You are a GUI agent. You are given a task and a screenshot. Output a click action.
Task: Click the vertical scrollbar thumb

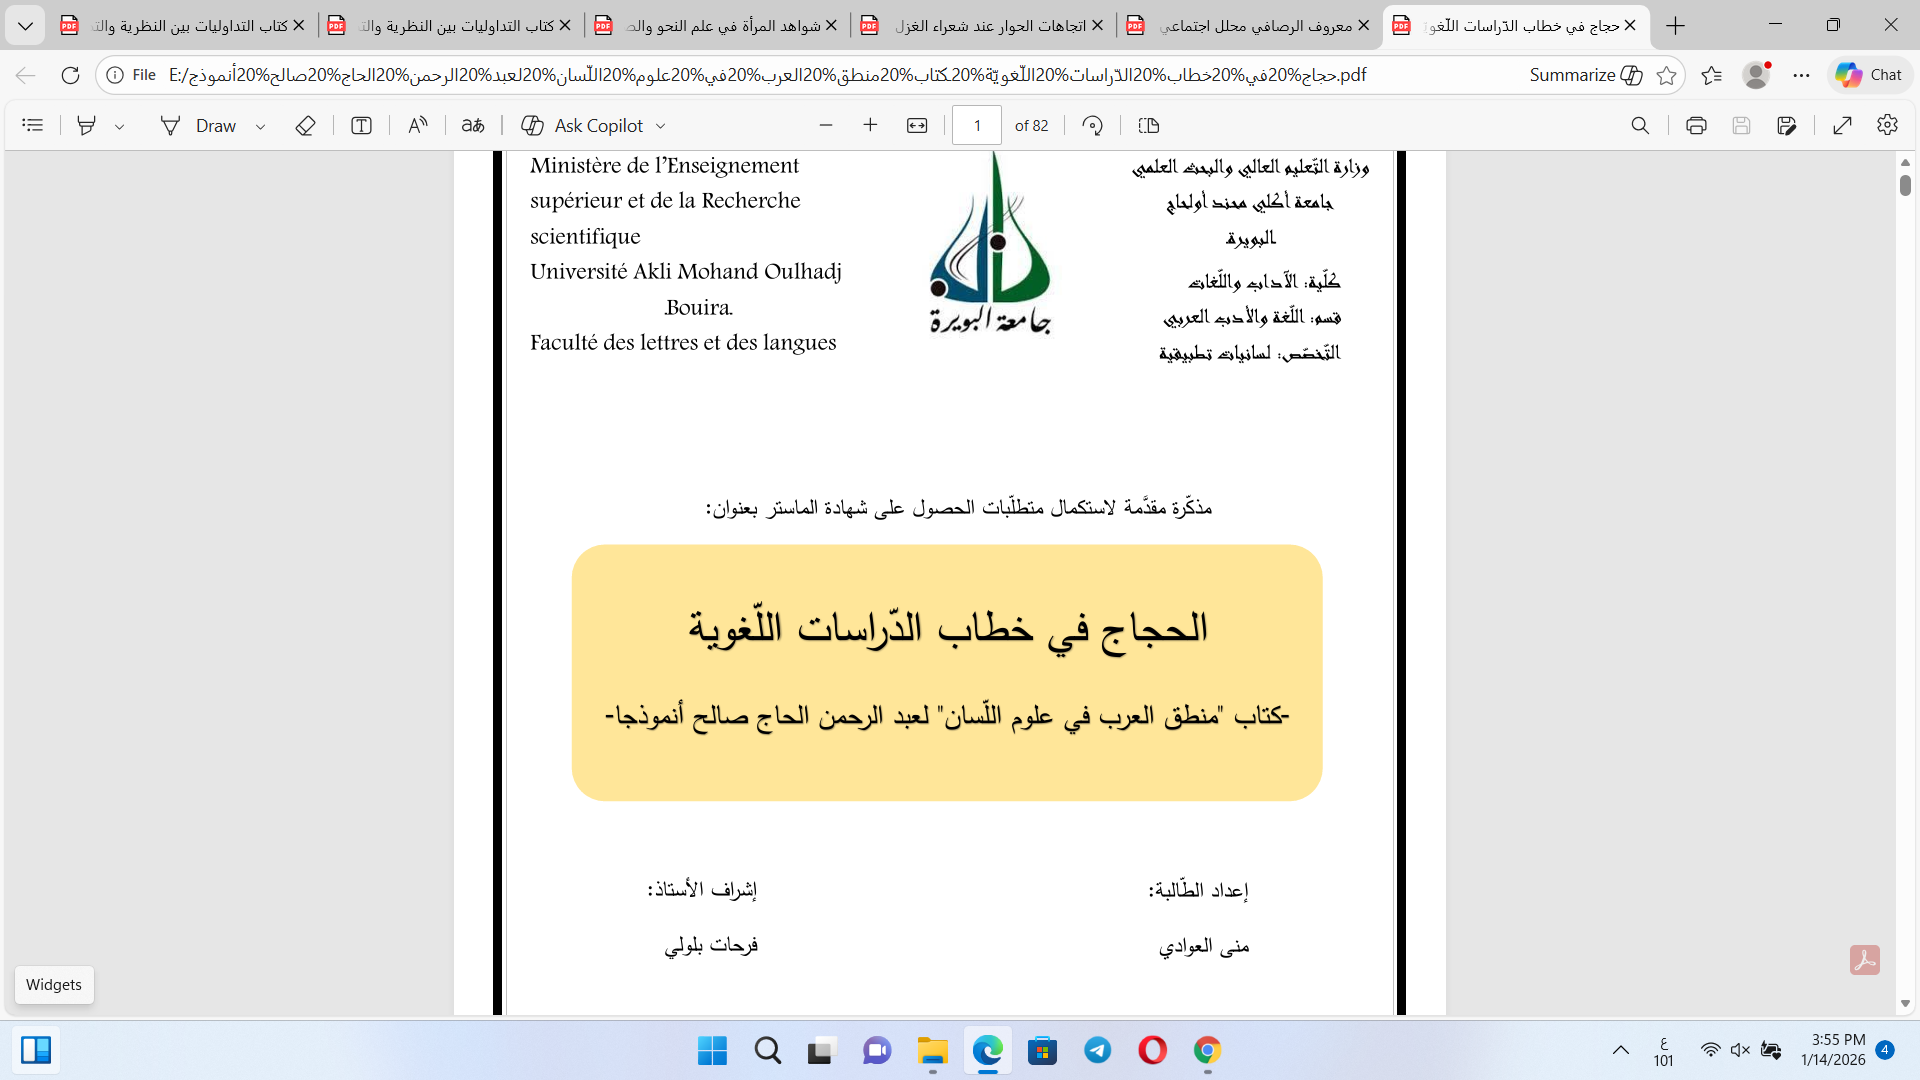1905,185
